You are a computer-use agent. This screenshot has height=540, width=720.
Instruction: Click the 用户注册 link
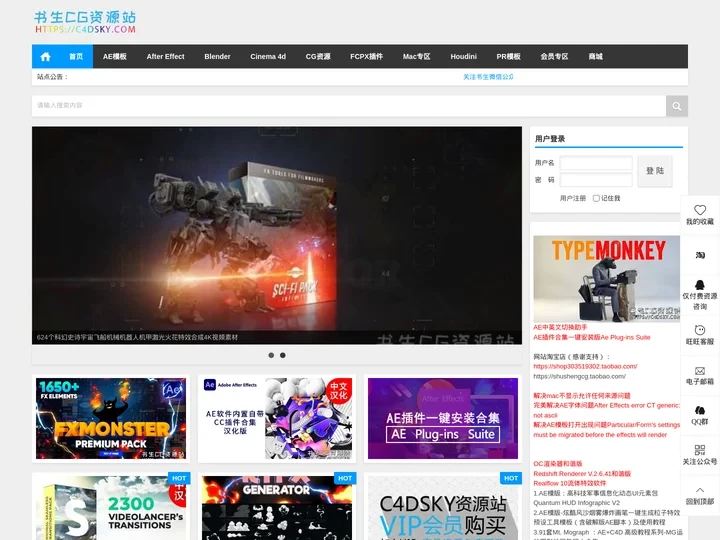(x=573, y=198)
